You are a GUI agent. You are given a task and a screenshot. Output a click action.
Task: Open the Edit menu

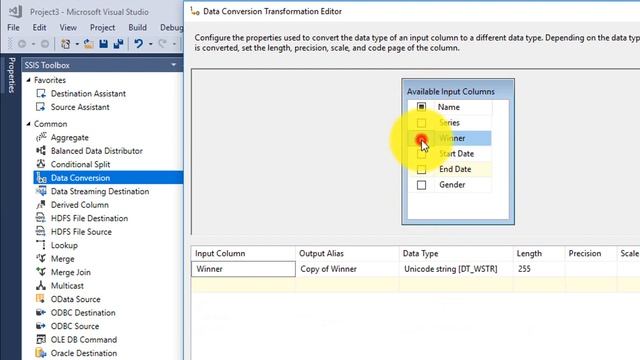point(39,27)
